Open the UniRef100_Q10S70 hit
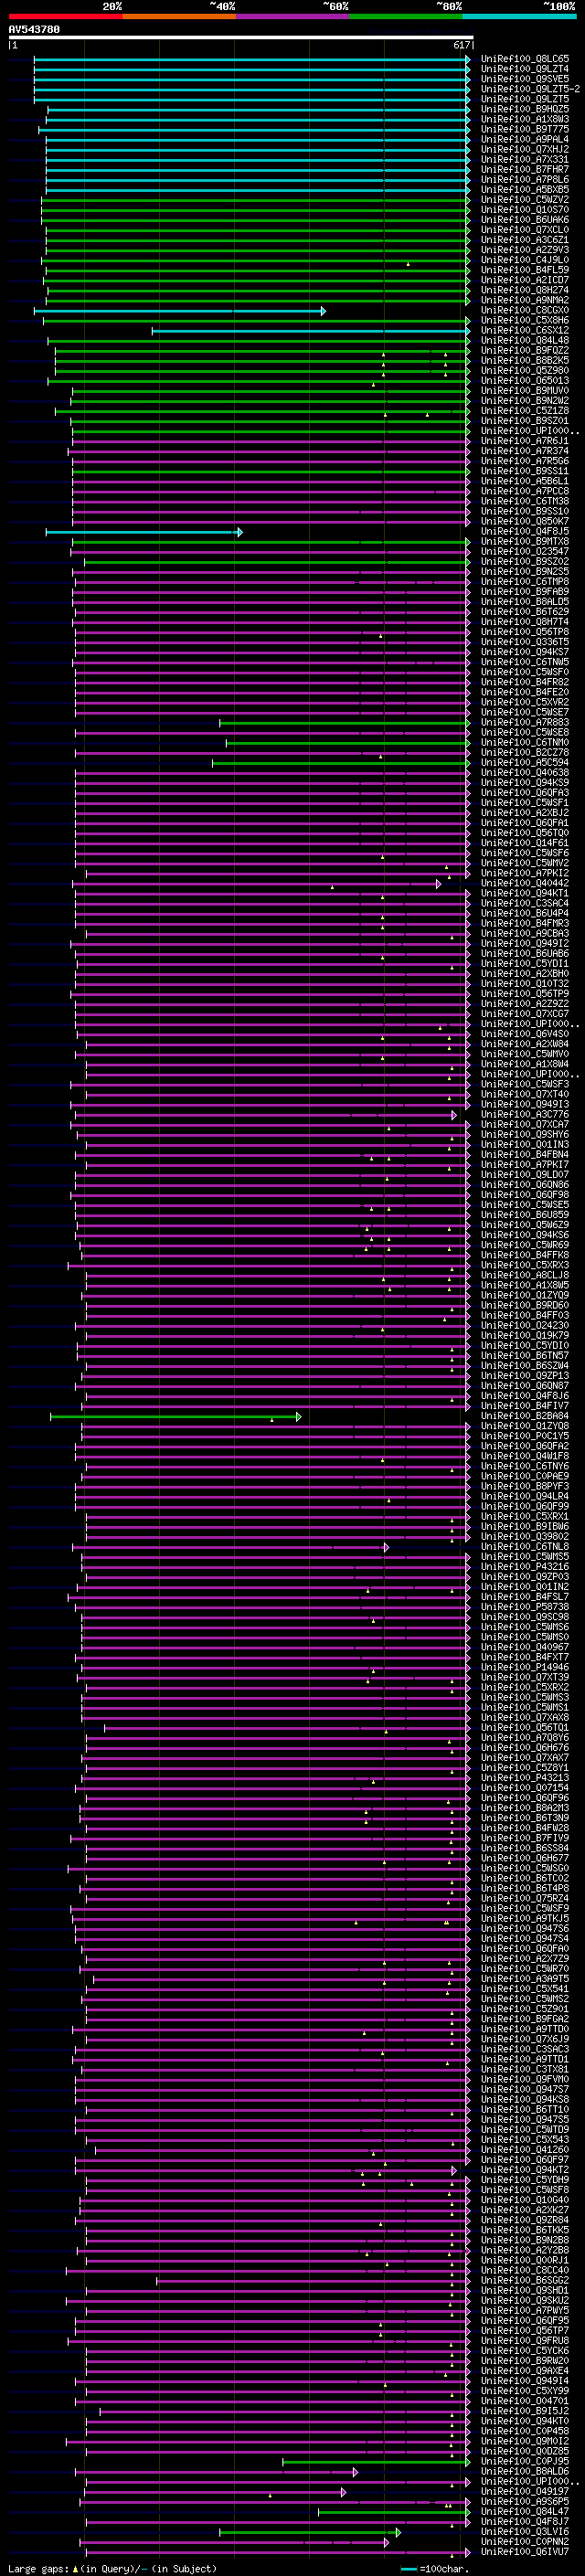This screenshot has height=2576, width=585. [524, 210]
